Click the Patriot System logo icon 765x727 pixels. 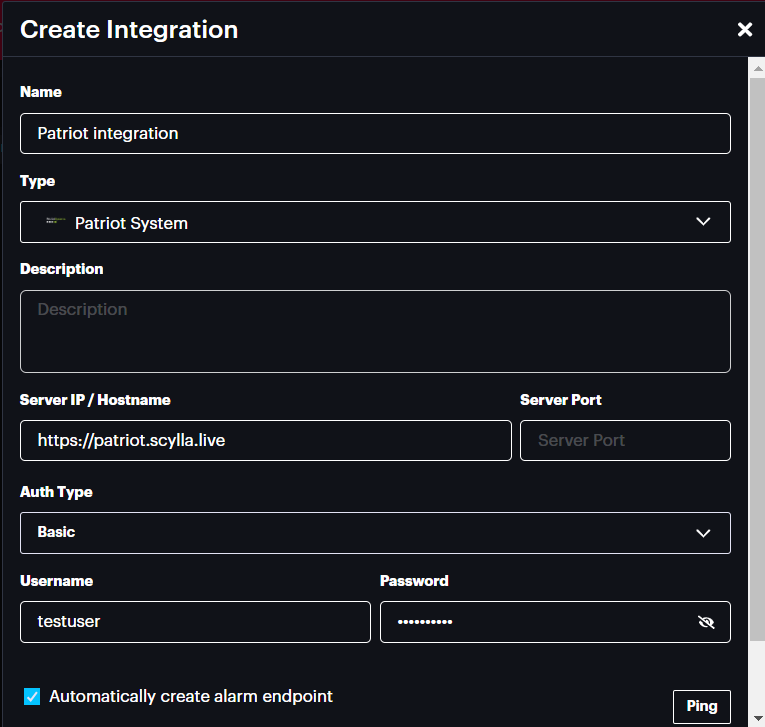[x=56, y=222]
